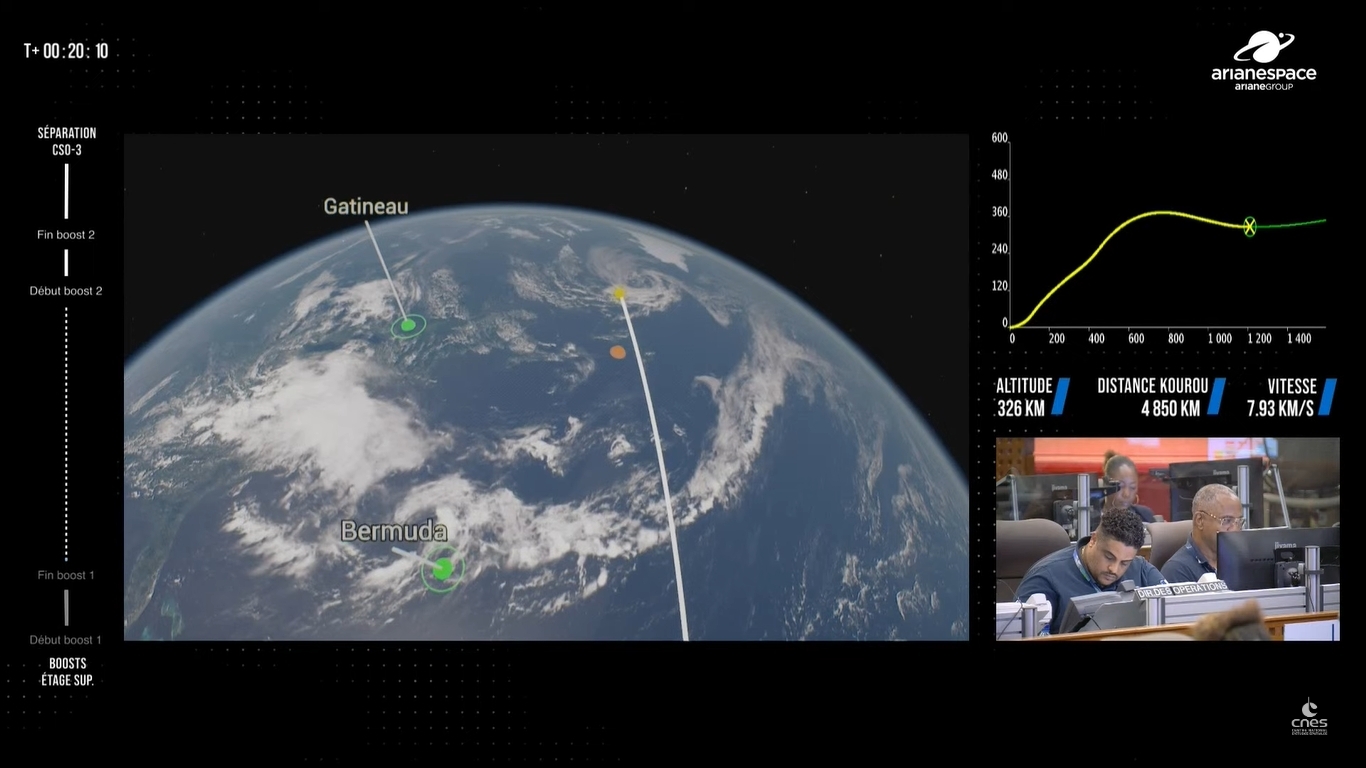Click the X marker on altitude curve
This screenshot has width=1366, height=768.
1250,227
